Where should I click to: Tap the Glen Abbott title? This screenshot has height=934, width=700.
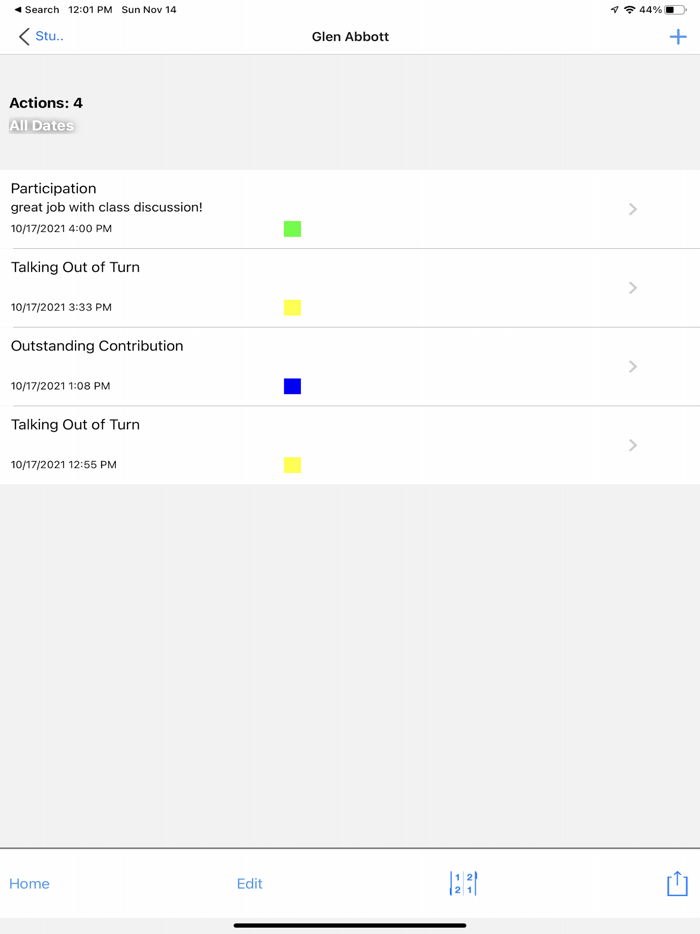click(x=350, y=36)
